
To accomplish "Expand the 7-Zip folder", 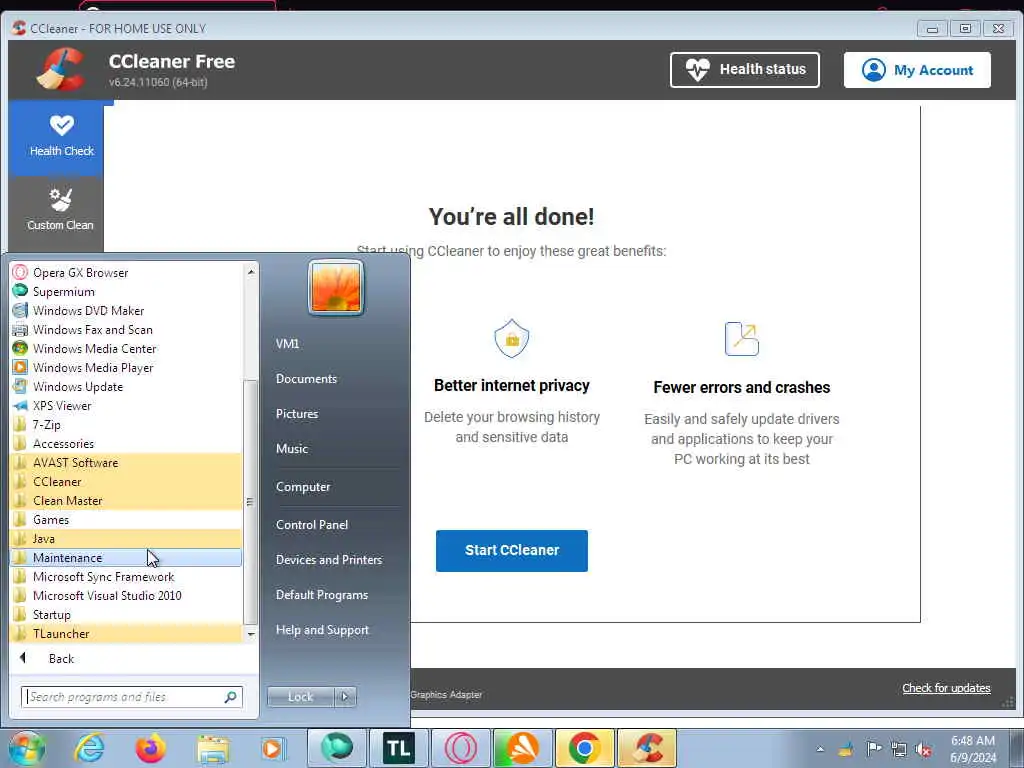I will click(126, 424).
